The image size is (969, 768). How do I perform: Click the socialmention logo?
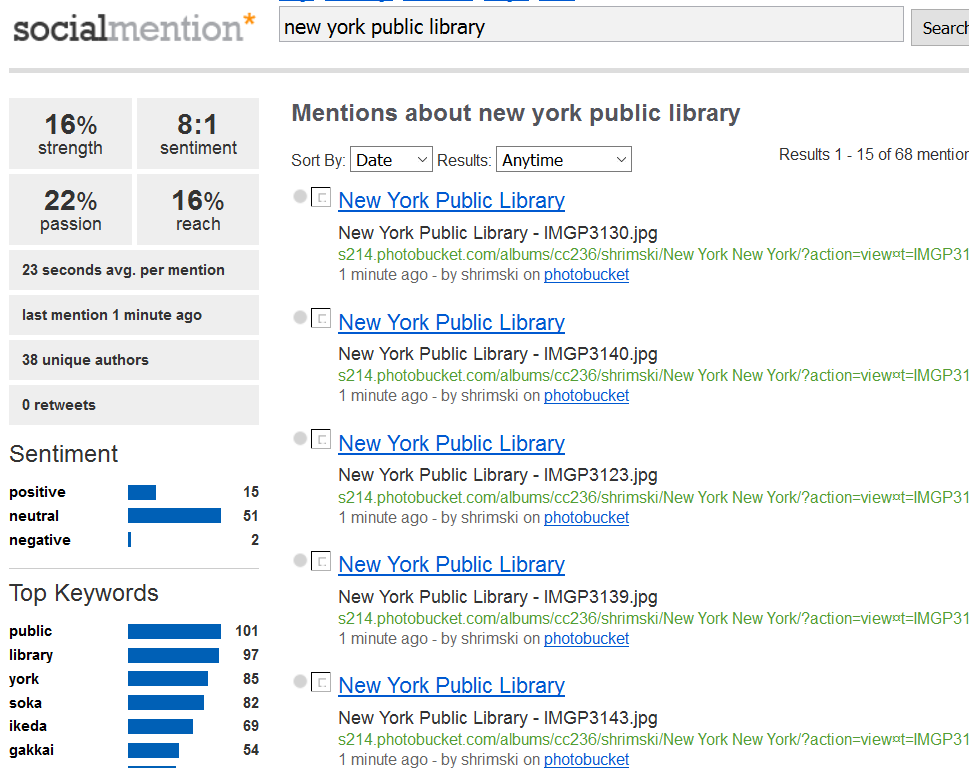(x=134, y=28)
